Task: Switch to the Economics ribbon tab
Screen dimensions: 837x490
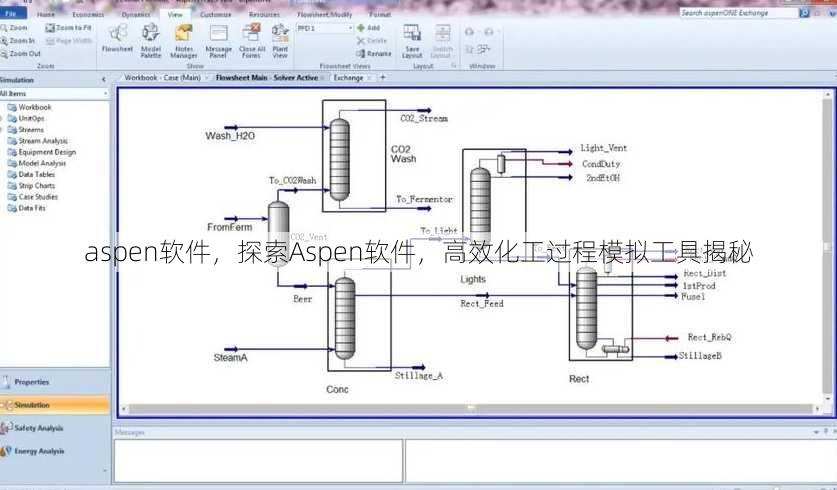Action: pyautogui.click(x=88, y=14)
